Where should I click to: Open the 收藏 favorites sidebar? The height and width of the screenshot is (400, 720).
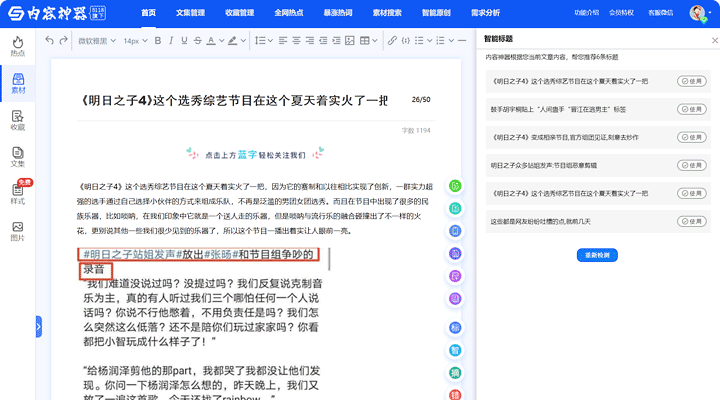pyautogui.click(x=17, y=120)
